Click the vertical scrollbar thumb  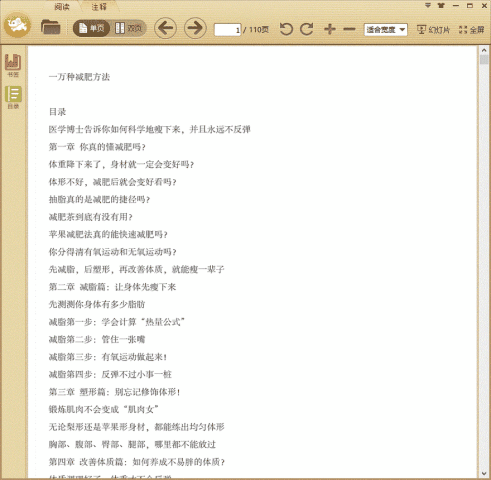484,60
